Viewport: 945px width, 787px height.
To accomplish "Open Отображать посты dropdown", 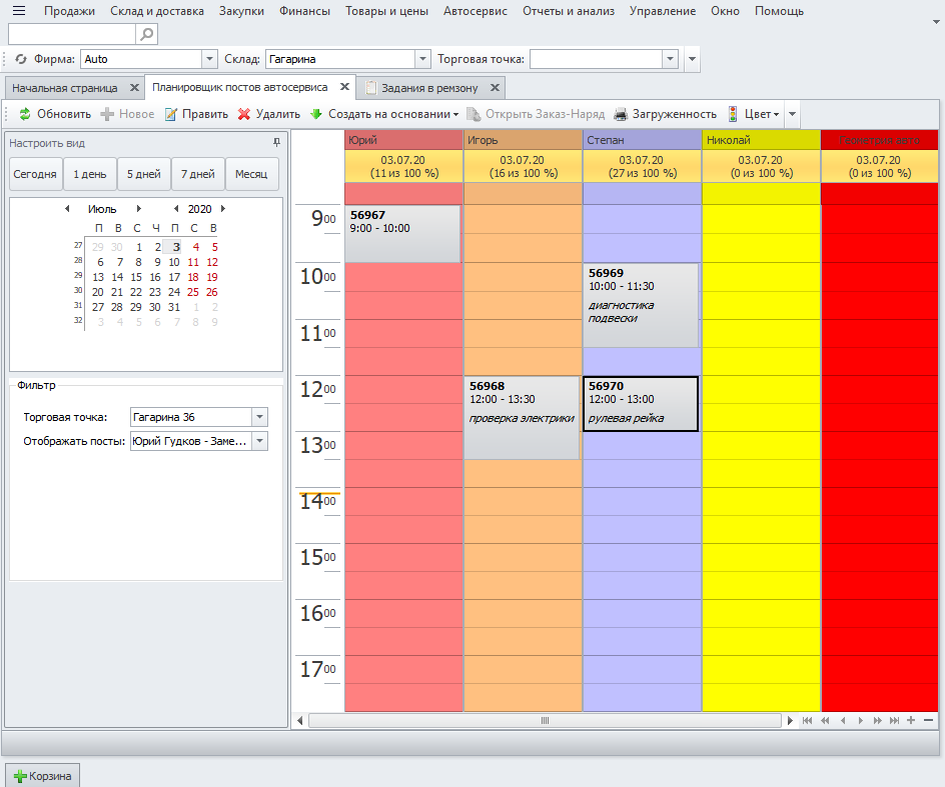I will tap(260, 441).
